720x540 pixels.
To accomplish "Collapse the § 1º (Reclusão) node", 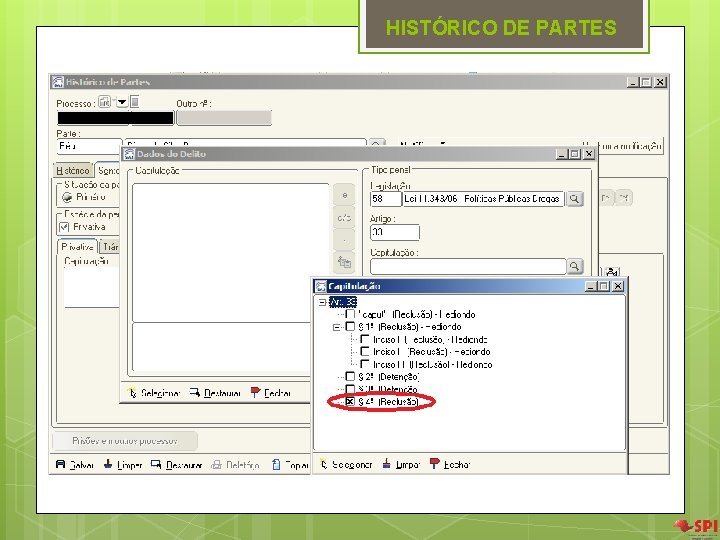I will point(337,327).
